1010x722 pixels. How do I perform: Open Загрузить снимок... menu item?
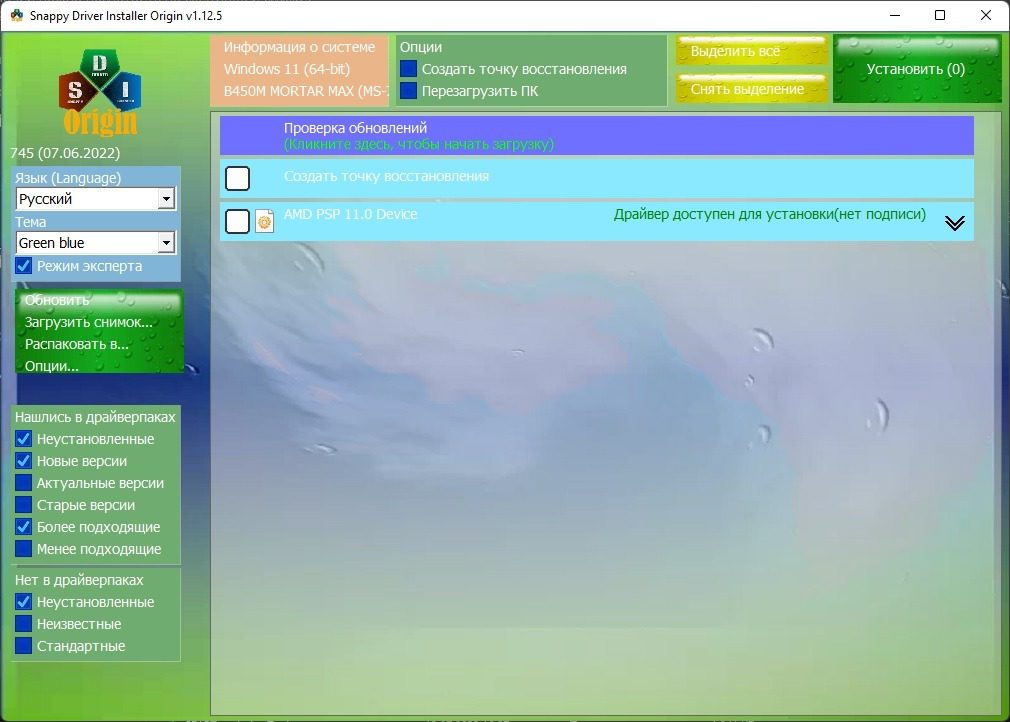88,322
